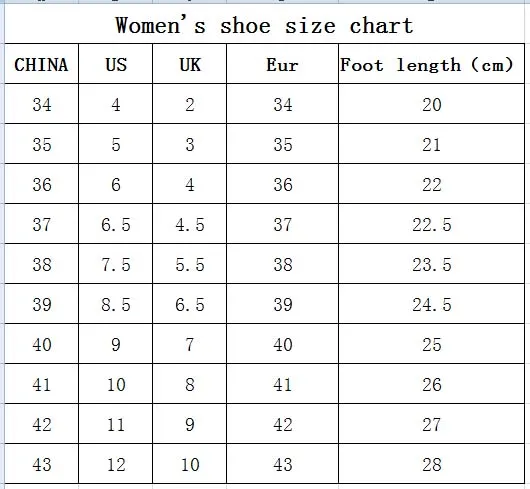The height and width of the screenshot is (489, 530).
Task: Click the CHINA size 34 cell
Action: click(x=42, y=104)
